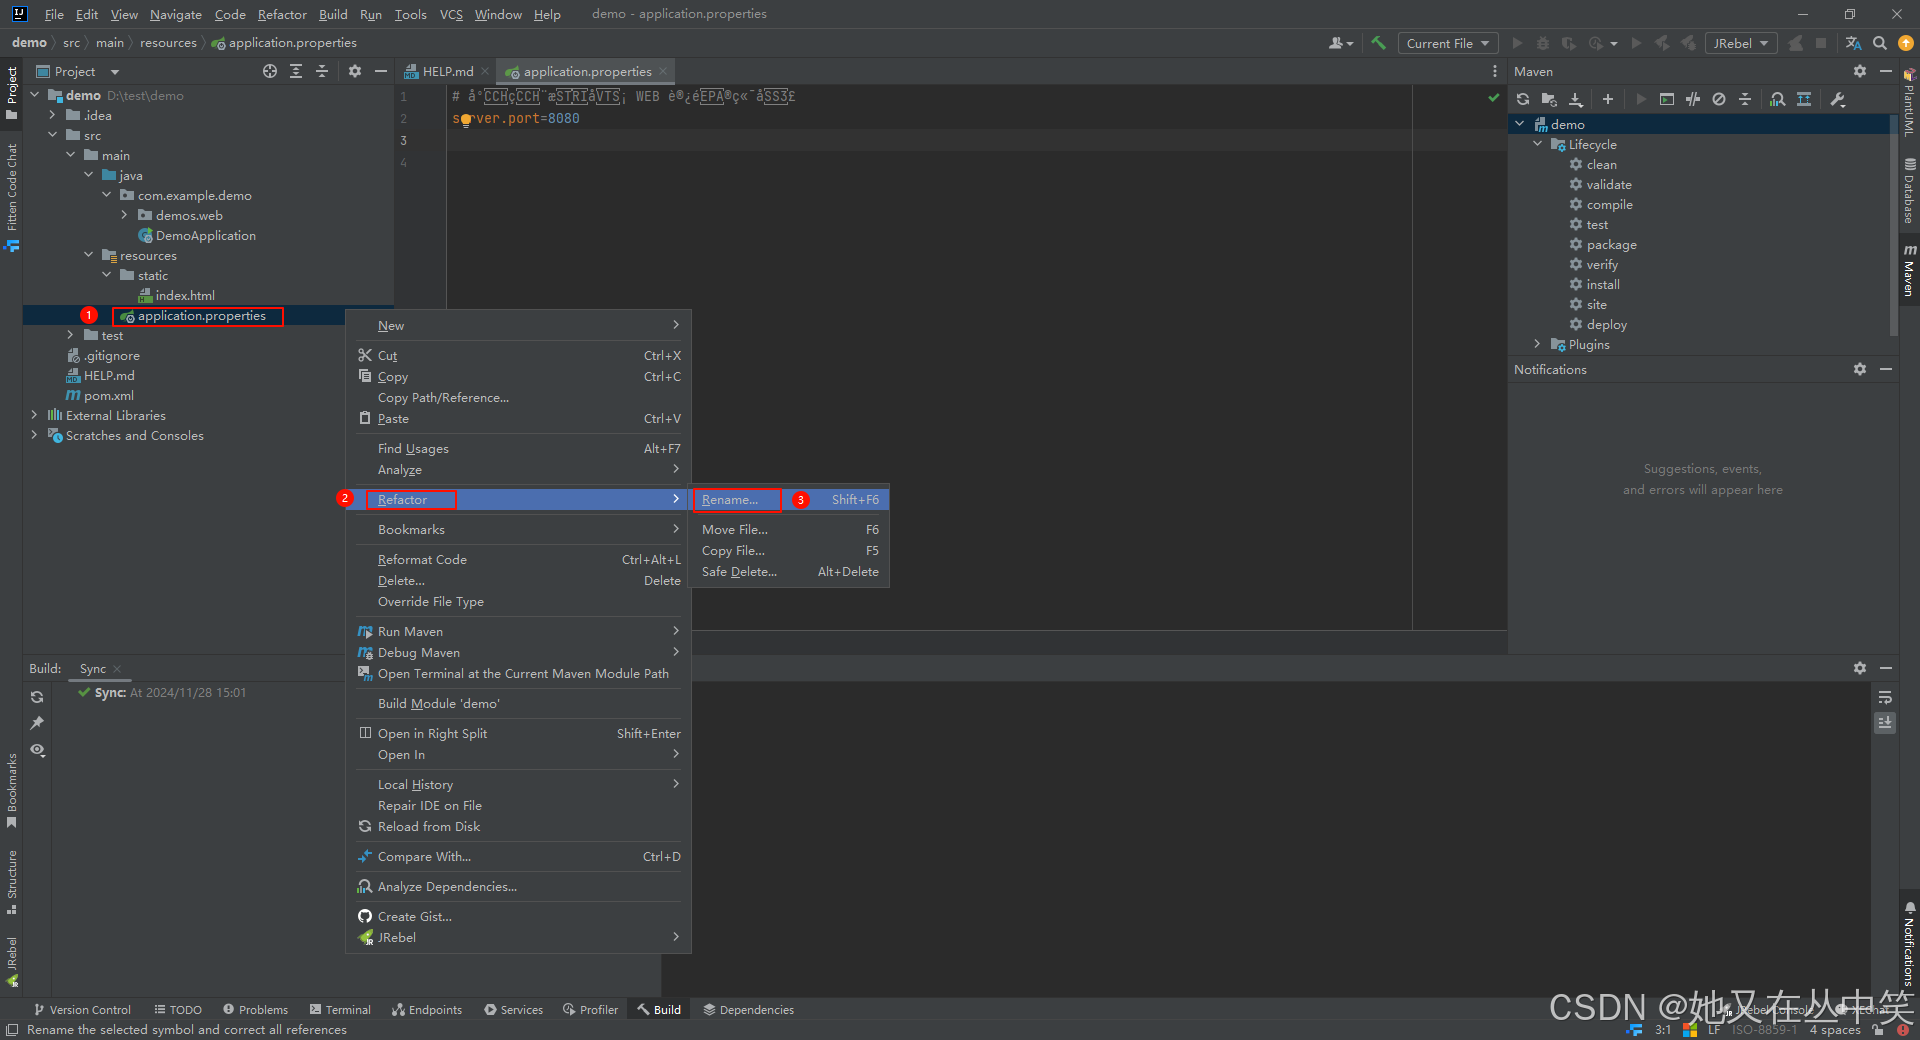The width and height of the screenshot is (1920, 1040).
Task: Open the Endpoints tool window
Action: tap(427, 1010)
